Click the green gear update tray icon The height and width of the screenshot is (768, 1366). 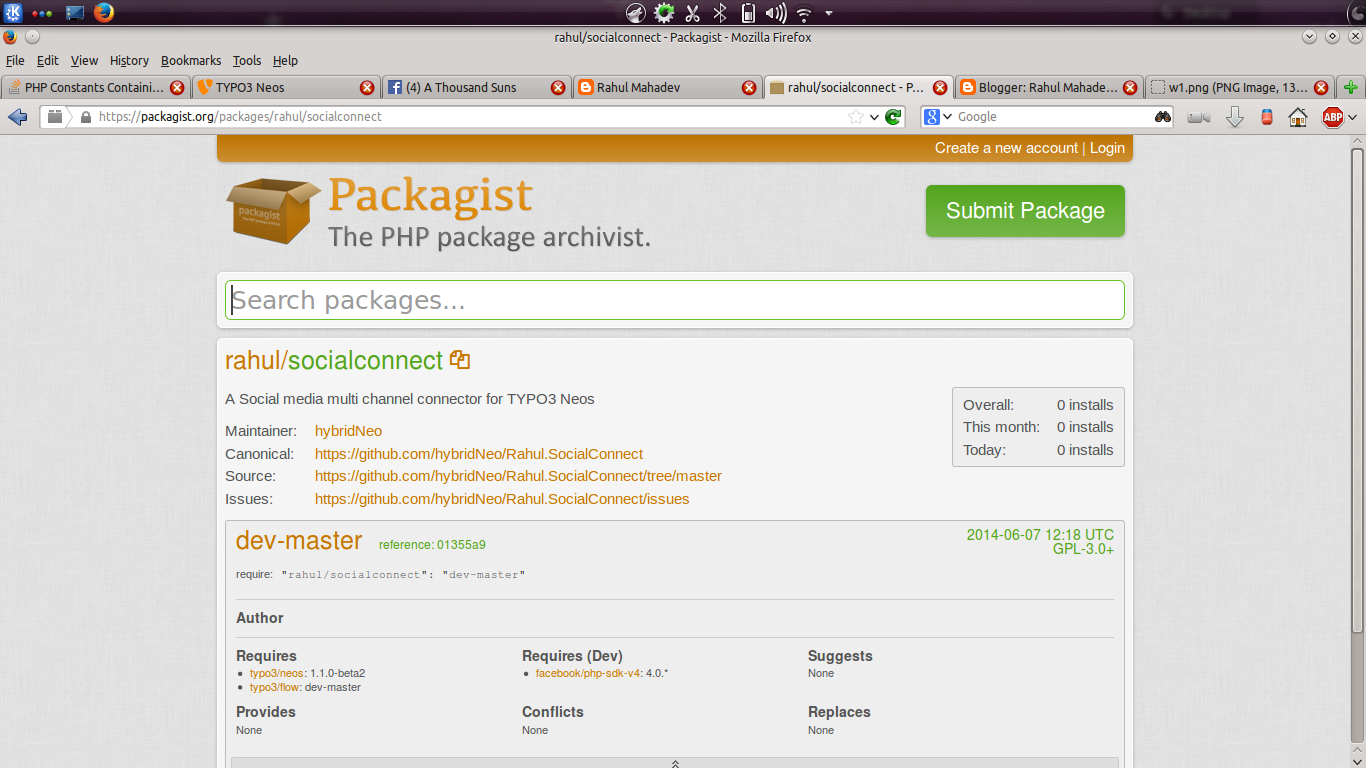point(664,13)
